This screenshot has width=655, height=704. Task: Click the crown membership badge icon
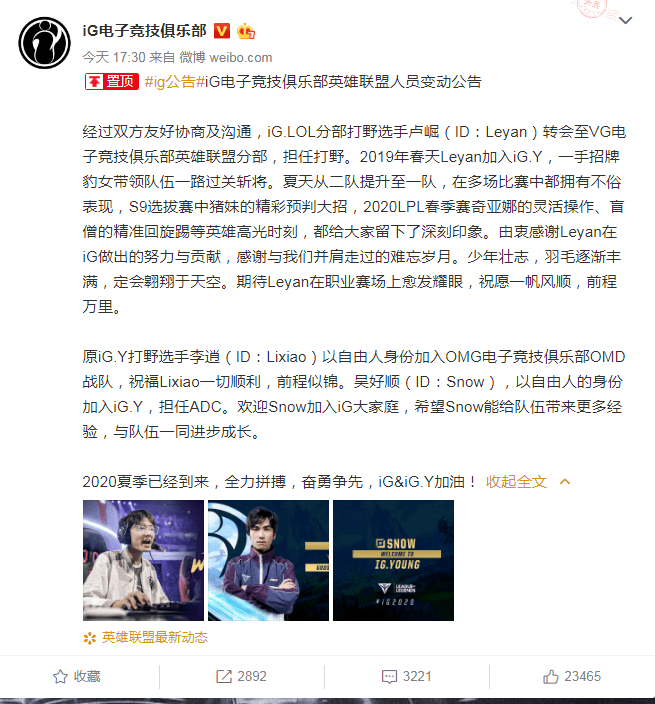click(x=246, y=31)
